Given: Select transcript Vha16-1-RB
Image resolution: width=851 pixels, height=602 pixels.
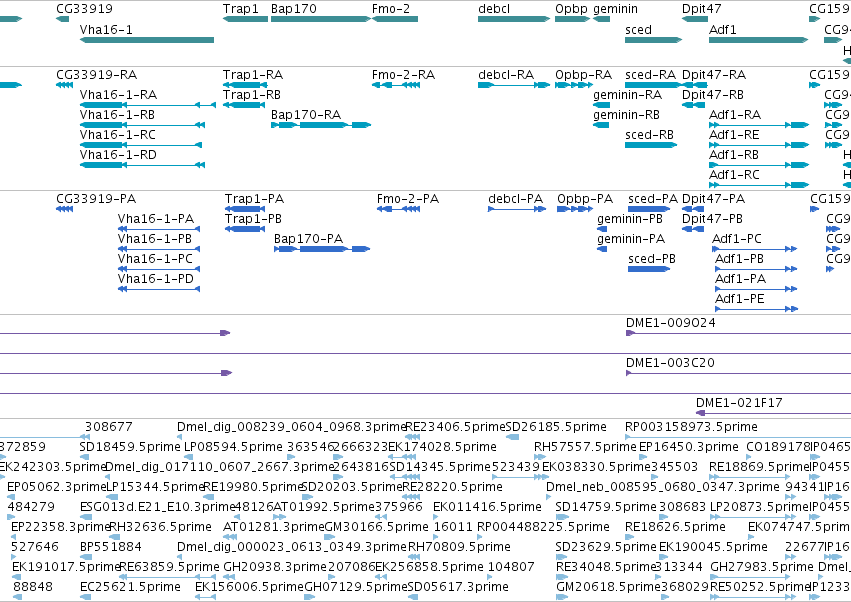Looking at the screenshot, I should 117,115.
